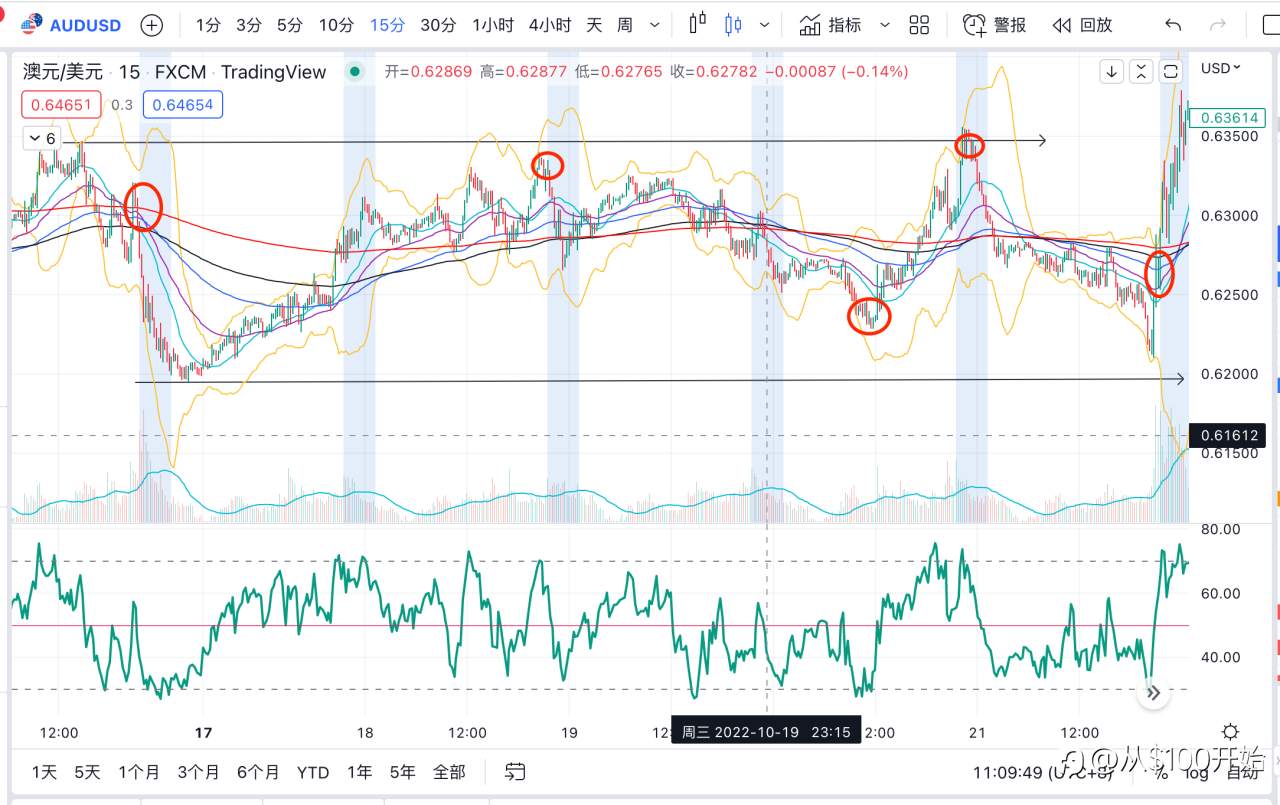
Task: Click the green market status dot
Action: (x=354, y=72)
